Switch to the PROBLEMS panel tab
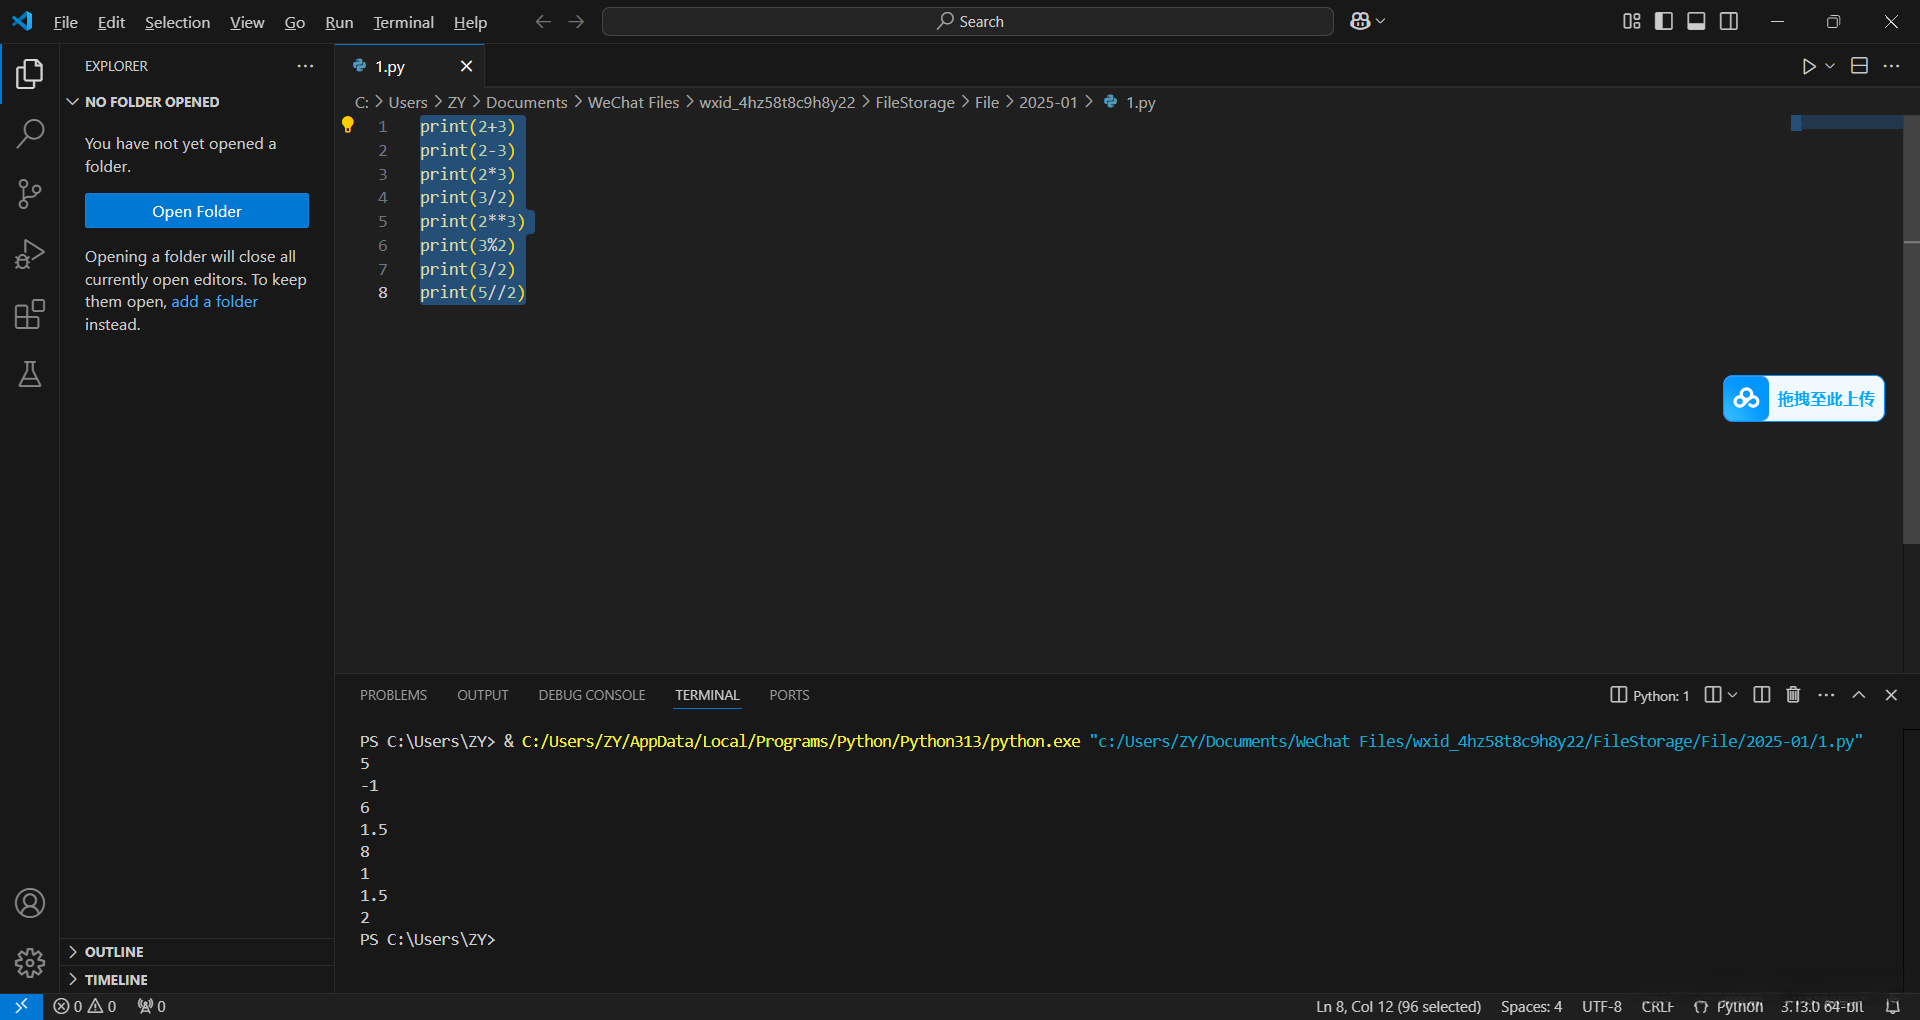The width and height of the screenshot is (1920, 1020). (393, 695)
